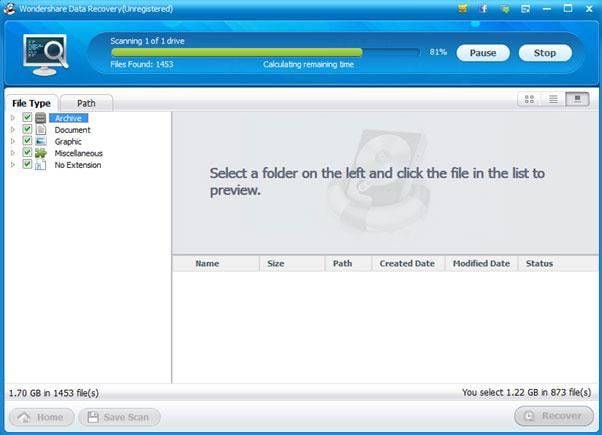Screen dimensions: 602x435
Task: Click the No Extension file icon
Action: (x=40, y=165)
